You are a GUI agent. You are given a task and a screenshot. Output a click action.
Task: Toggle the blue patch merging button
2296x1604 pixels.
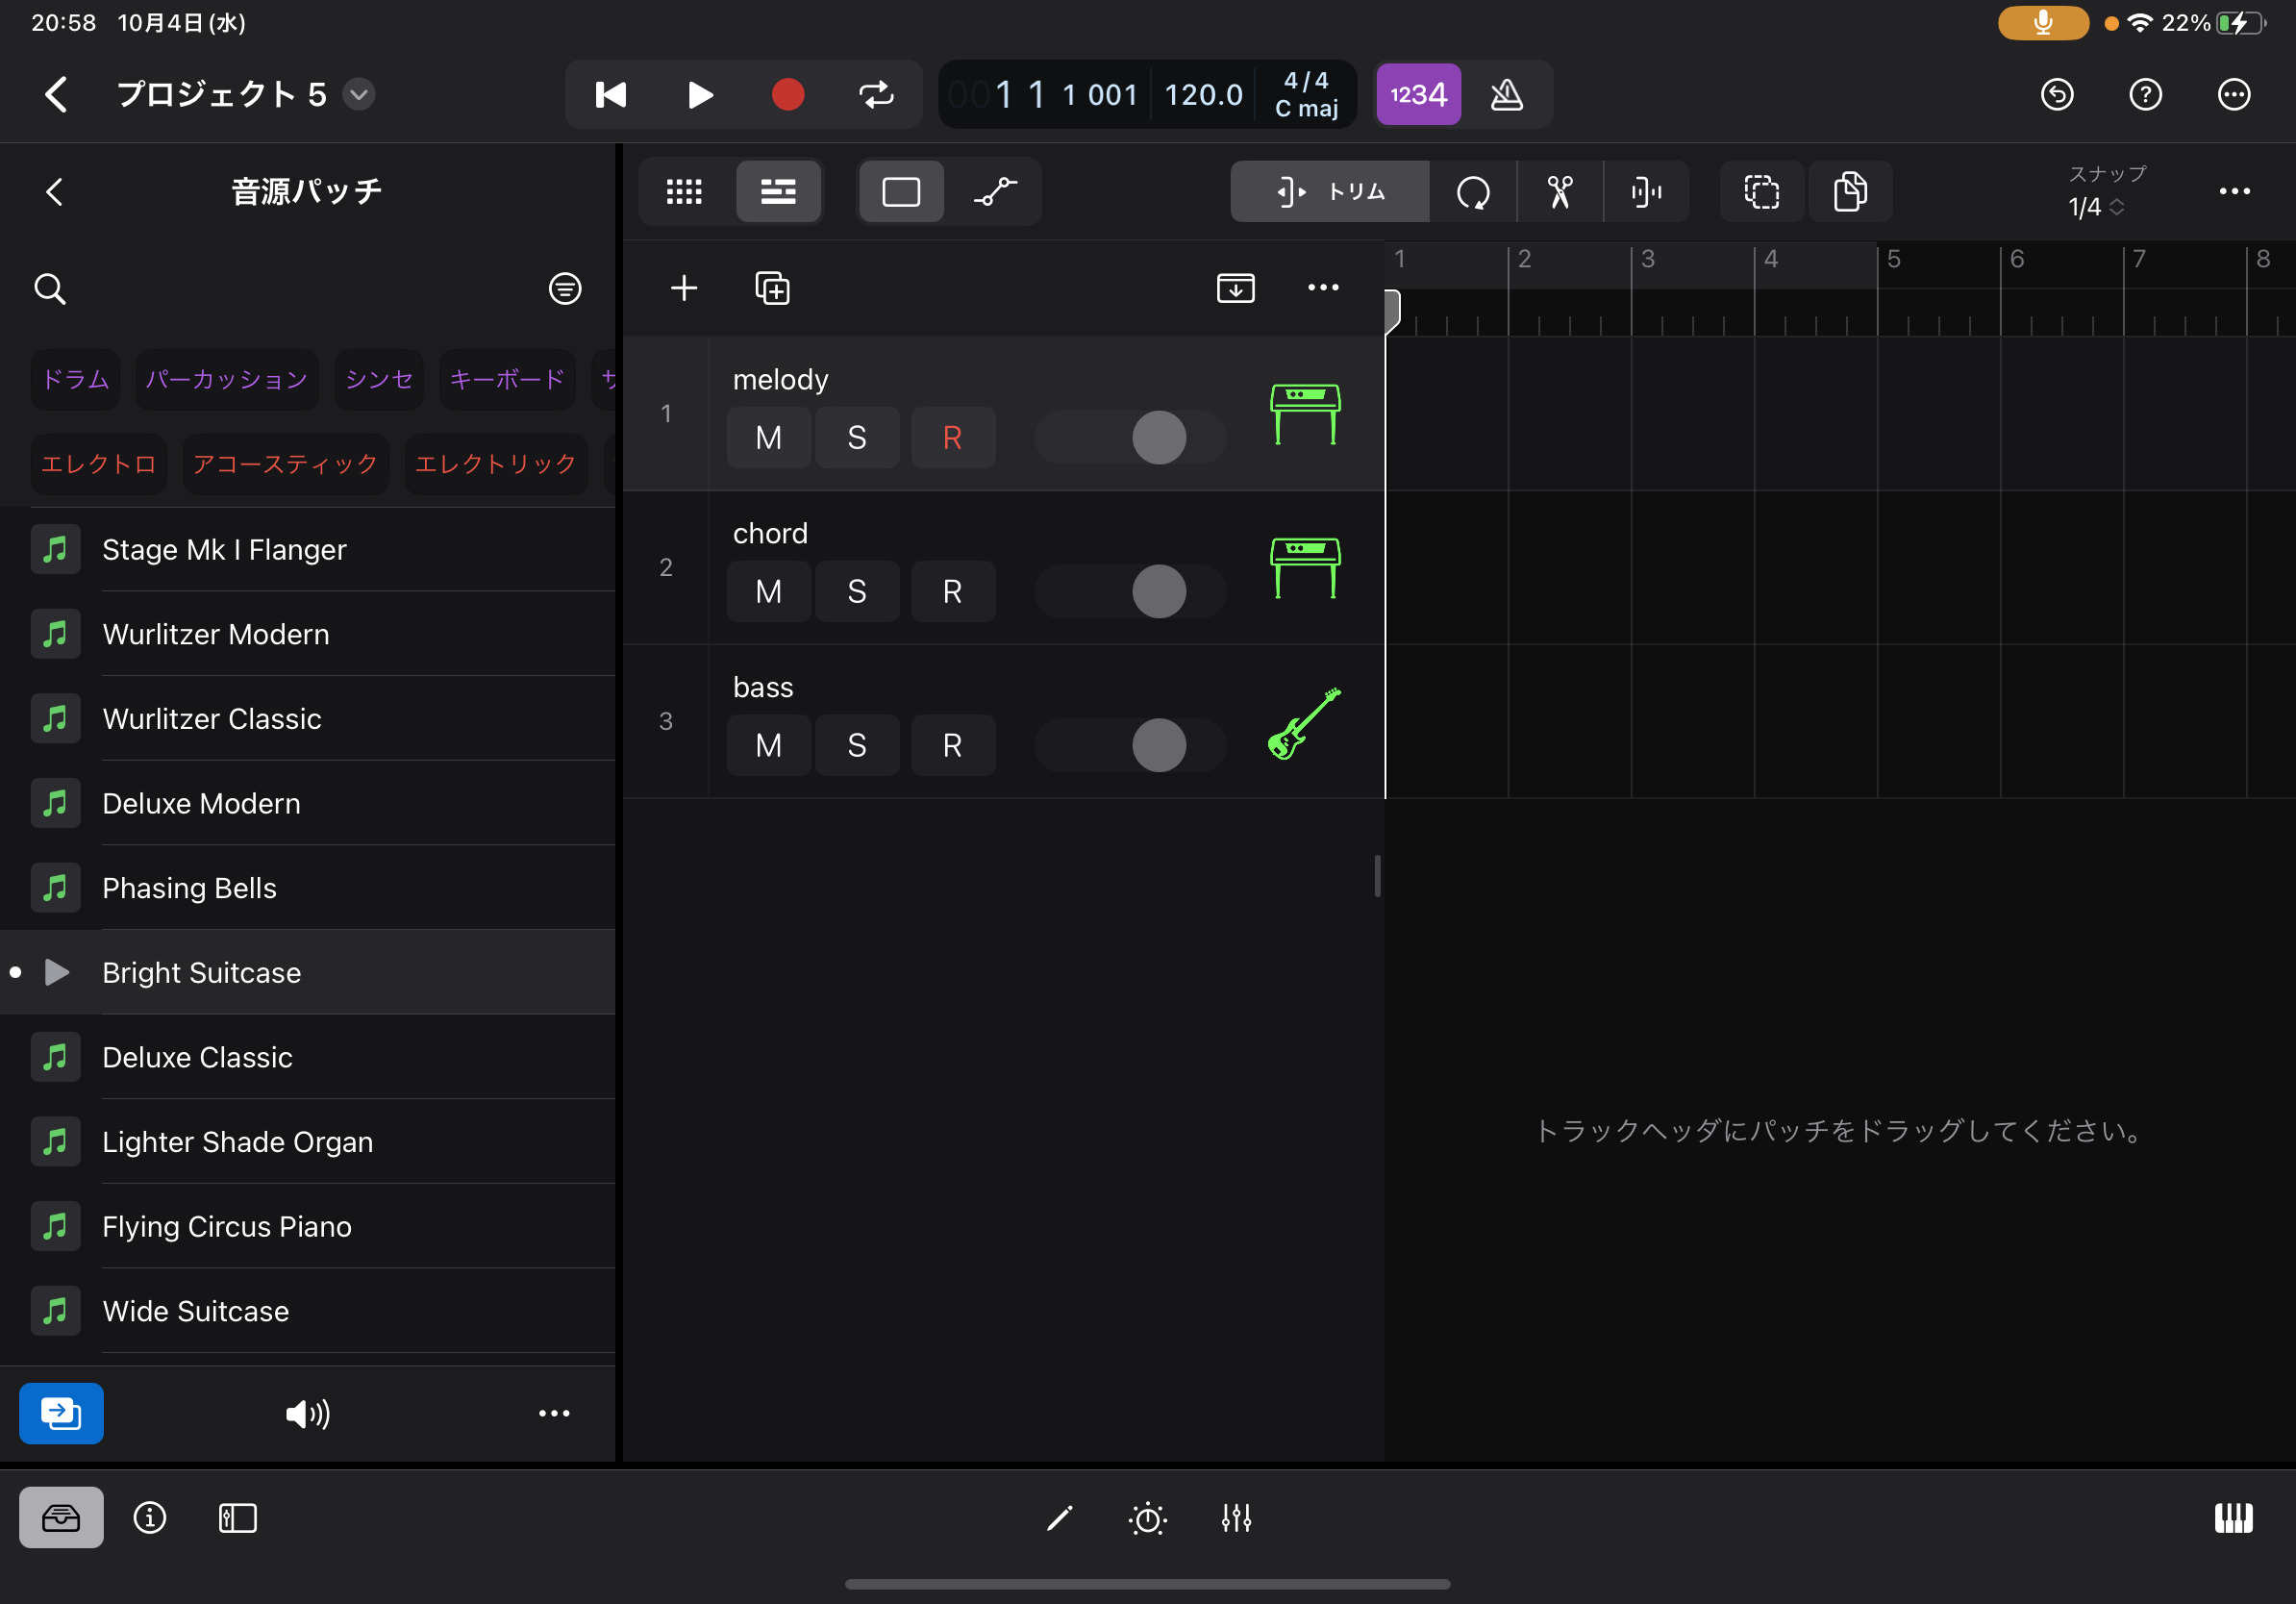(61, 1414)
